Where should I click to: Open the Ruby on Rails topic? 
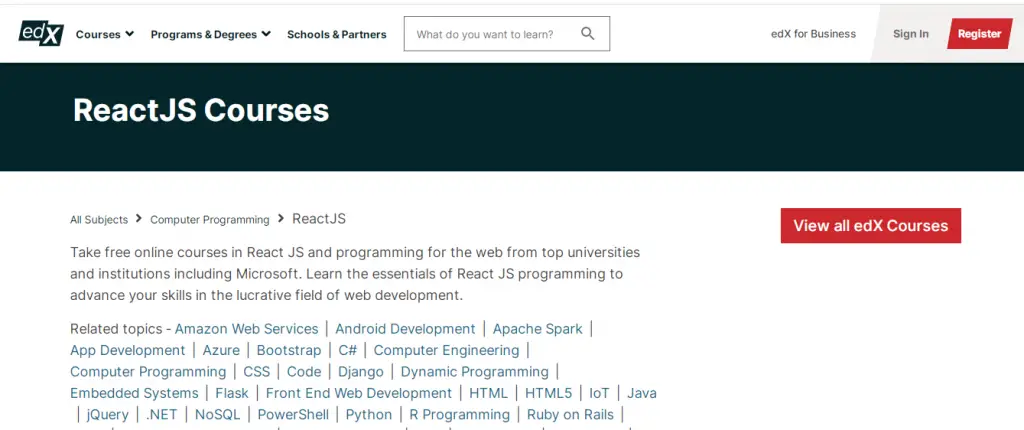coord(570,414)
